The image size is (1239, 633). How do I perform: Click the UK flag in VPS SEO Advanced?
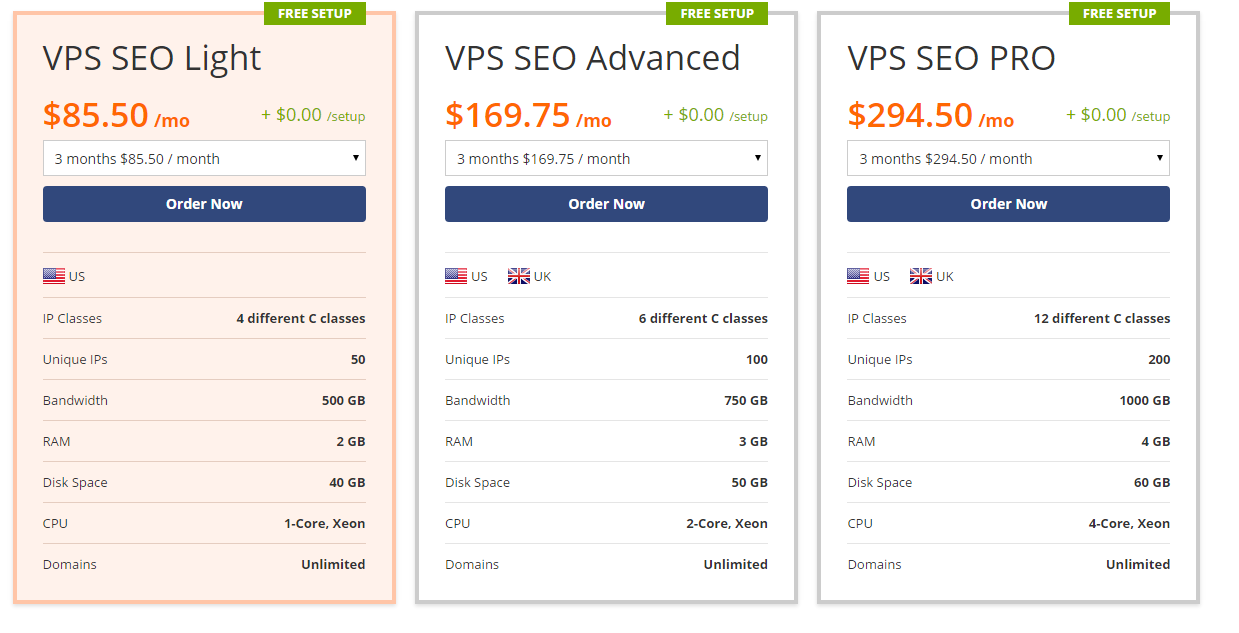(x=519, y=276)
